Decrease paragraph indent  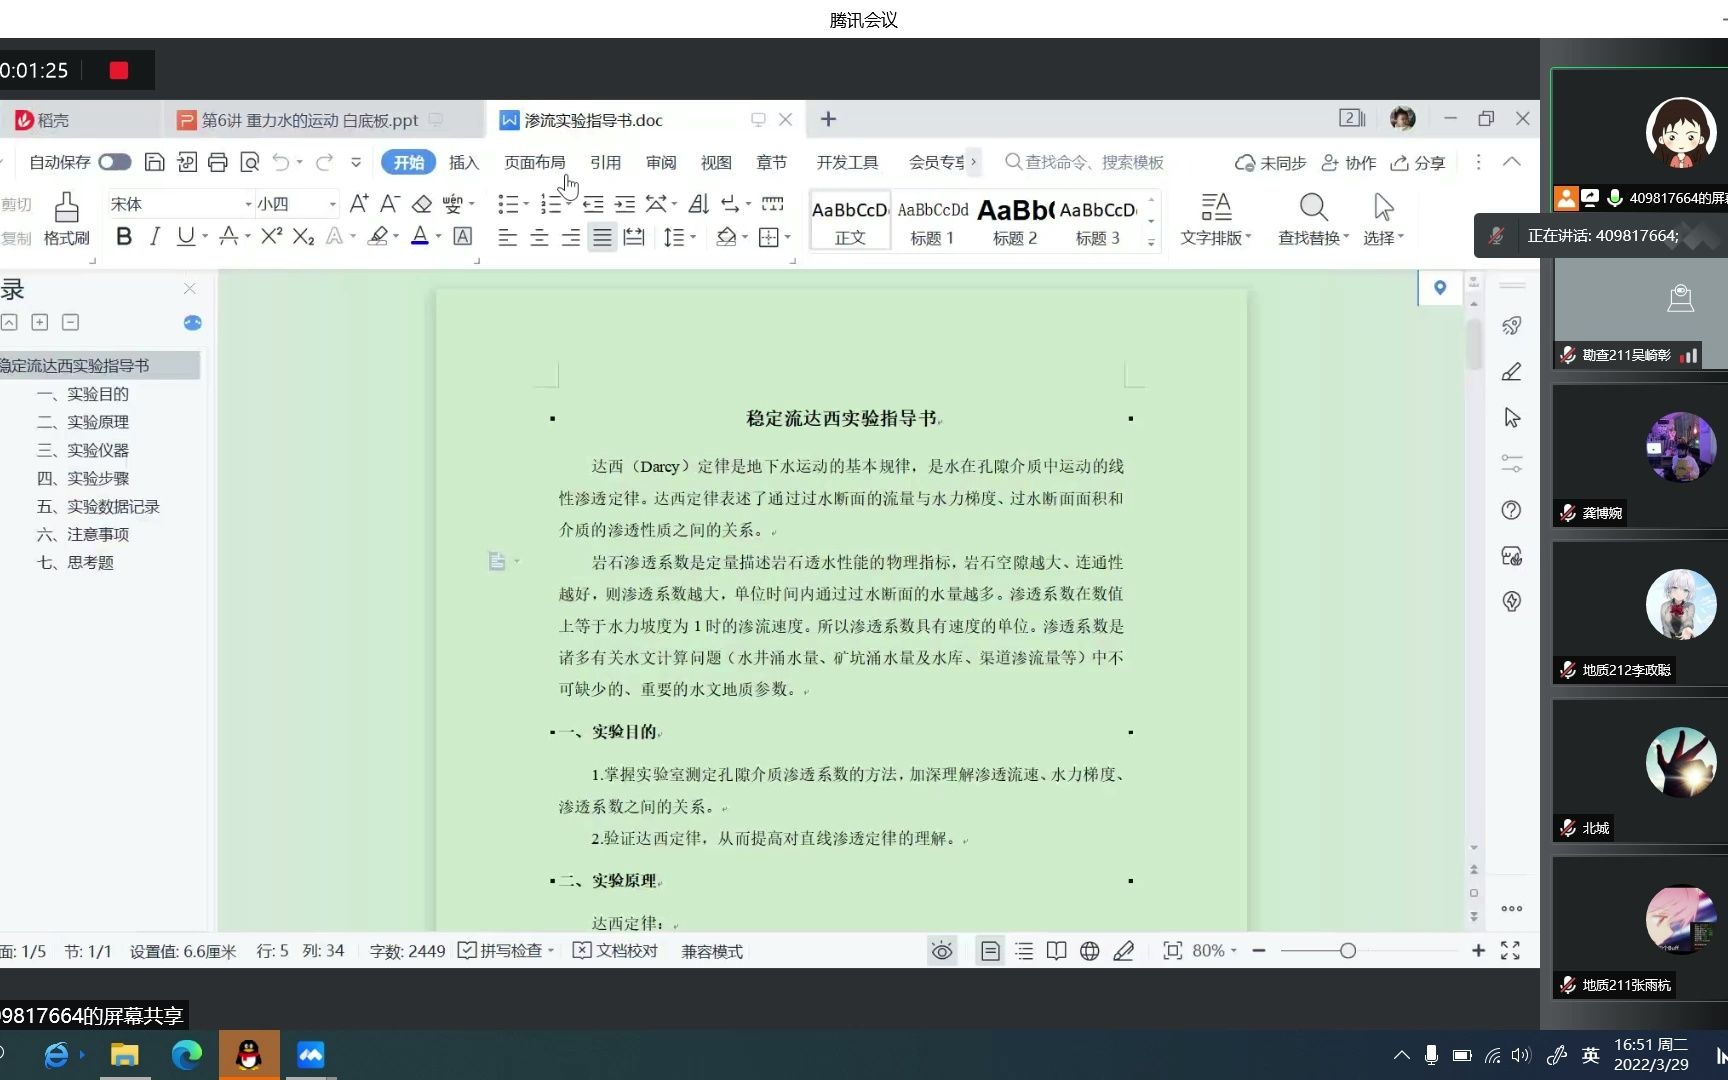[x=593, y=204]
